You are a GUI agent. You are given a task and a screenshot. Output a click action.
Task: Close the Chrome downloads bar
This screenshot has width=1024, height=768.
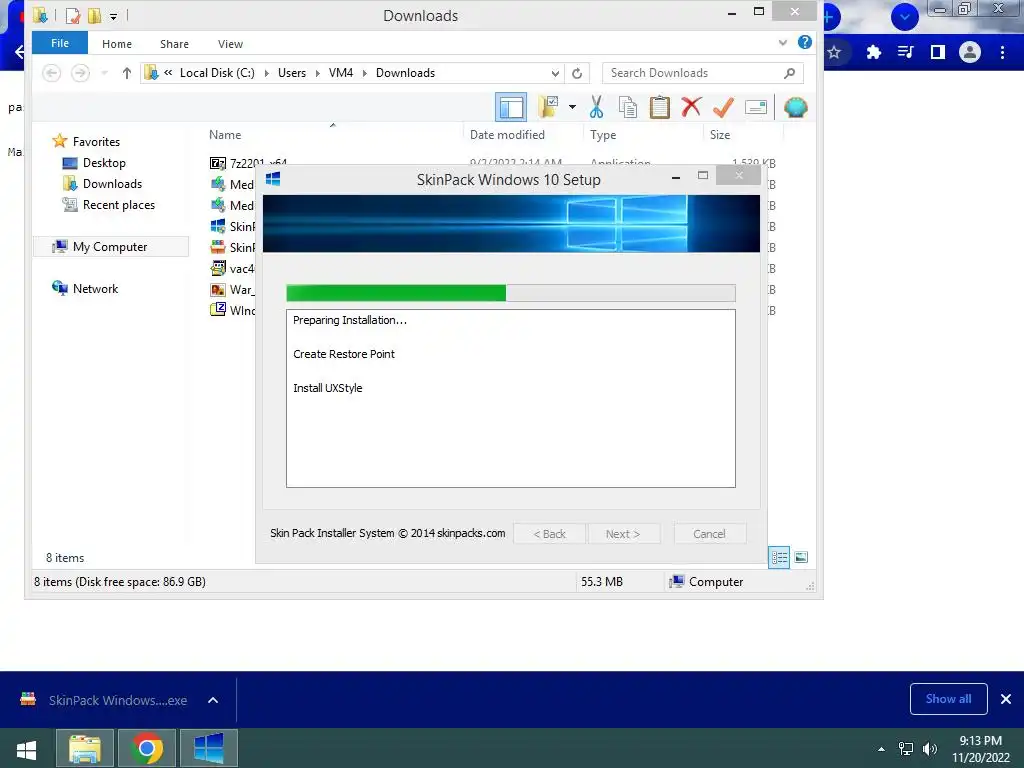pos(1006,699)
